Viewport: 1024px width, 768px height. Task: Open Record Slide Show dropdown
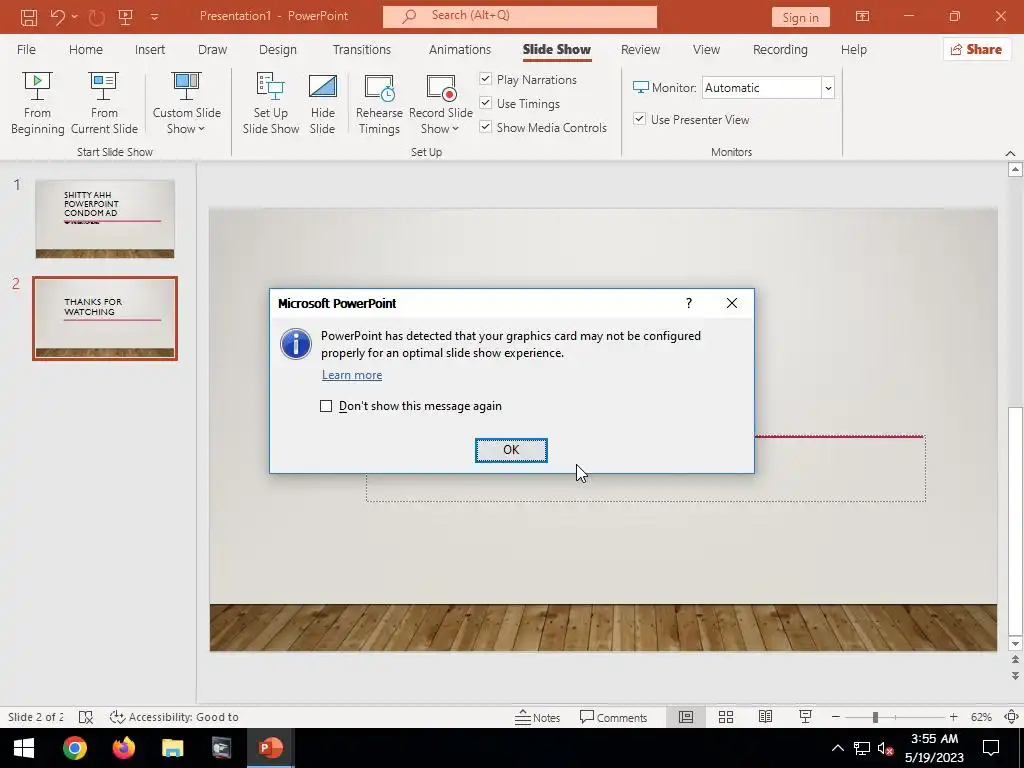click(441, 103)
